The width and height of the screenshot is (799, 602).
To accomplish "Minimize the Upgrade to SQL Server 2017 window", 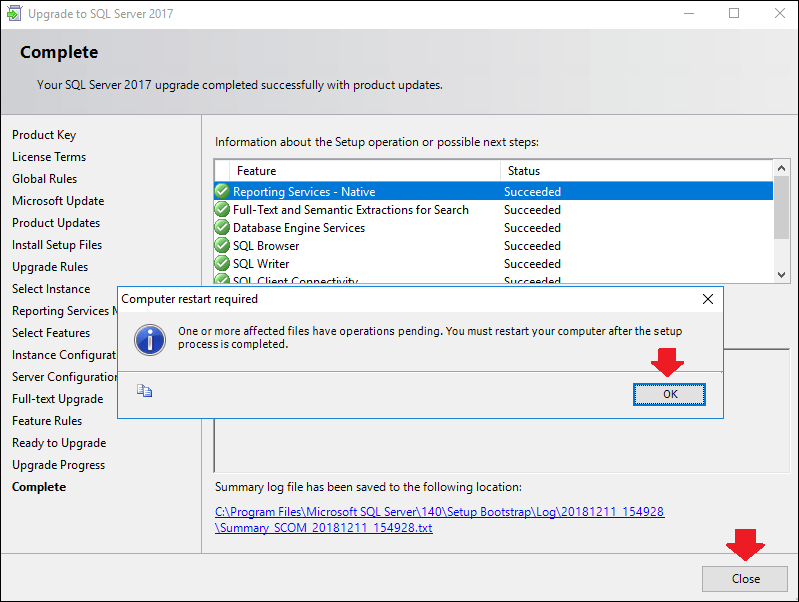I will (x=689, y=13).
